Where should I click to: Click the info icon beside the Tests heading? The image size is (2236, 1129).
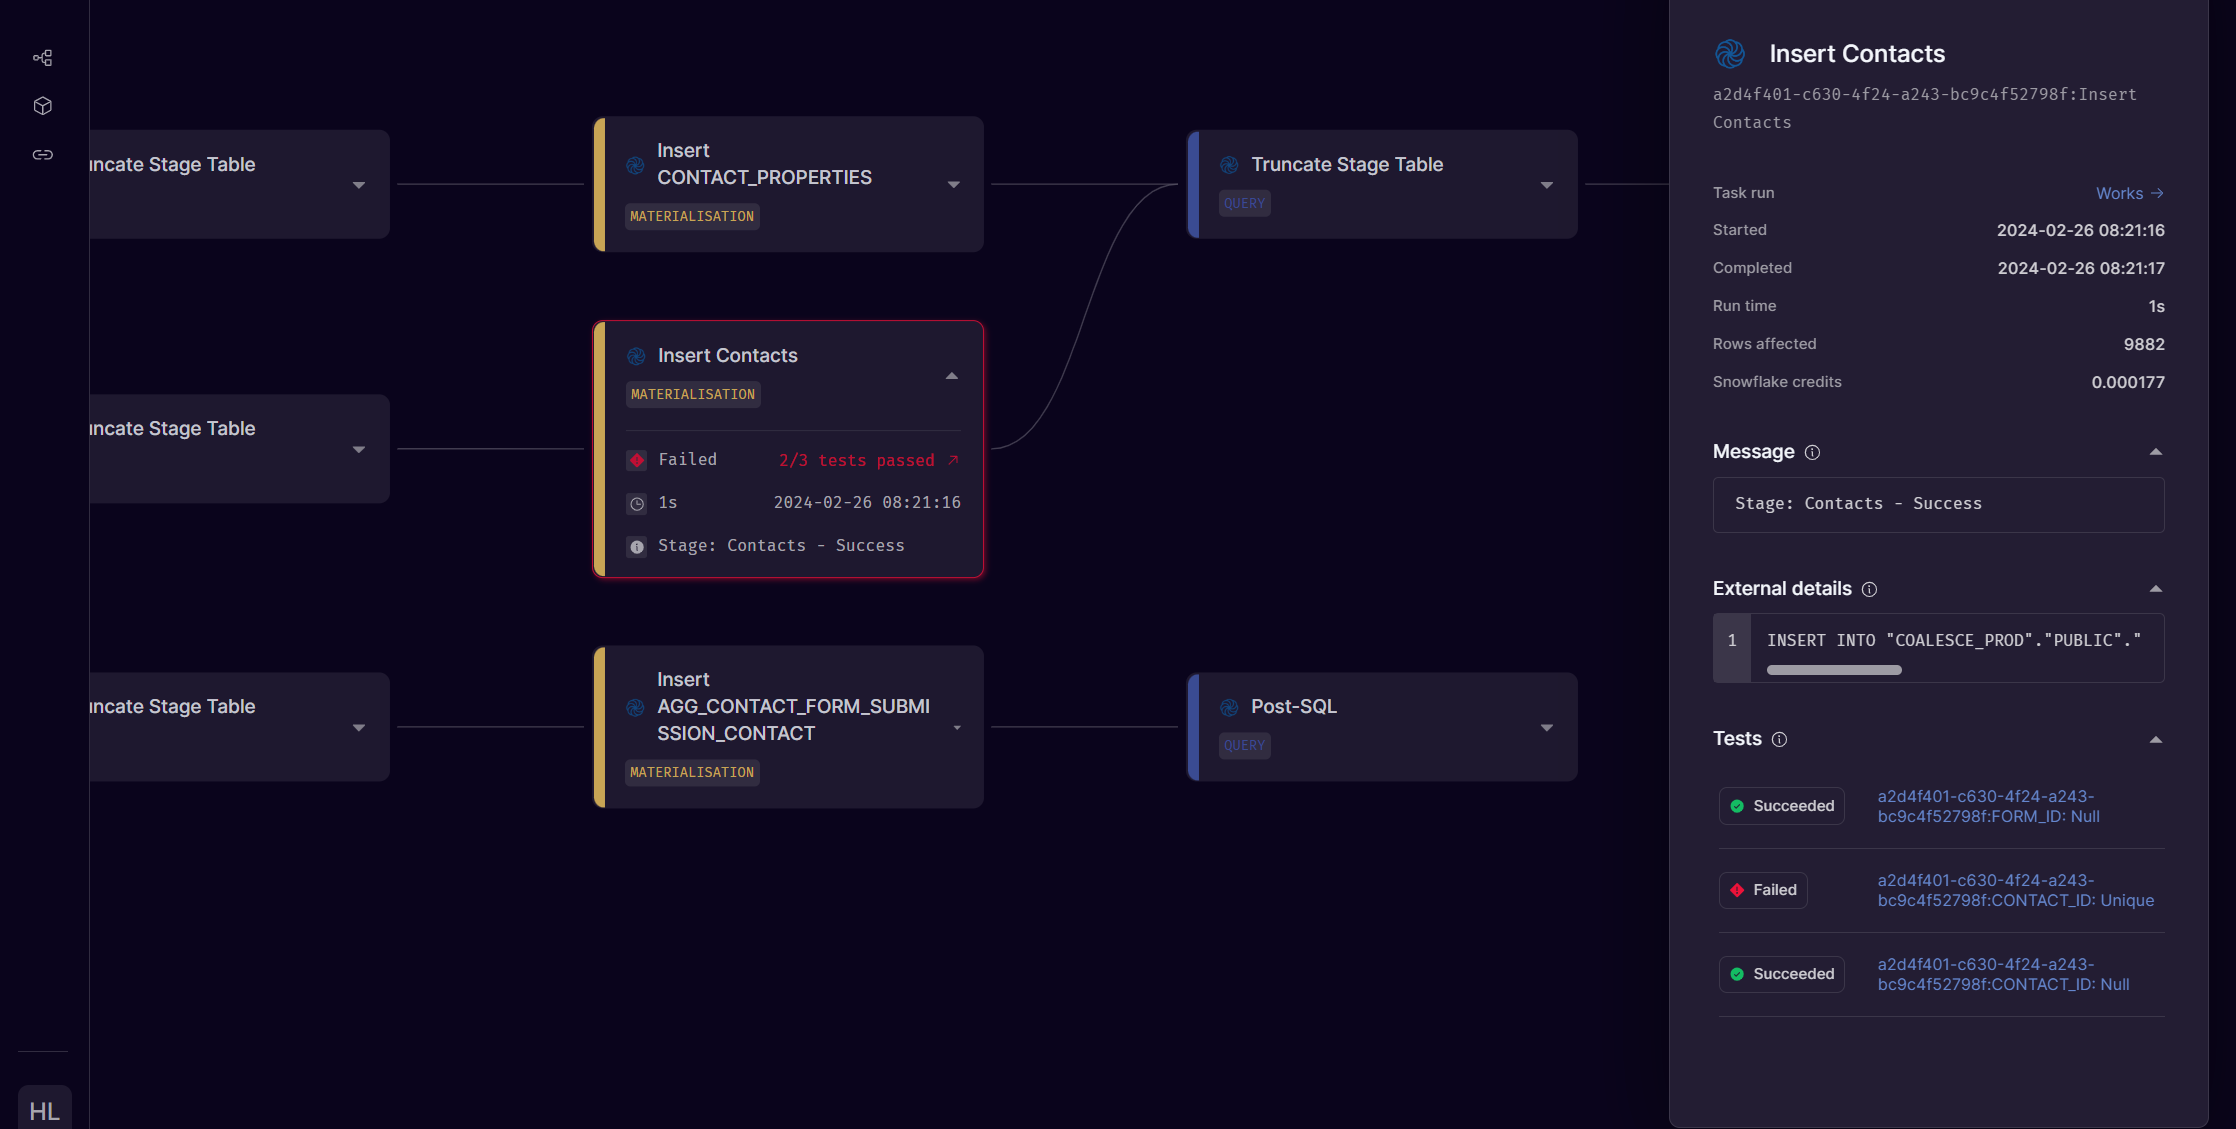pyautogui.click(x=1780, y=739)
